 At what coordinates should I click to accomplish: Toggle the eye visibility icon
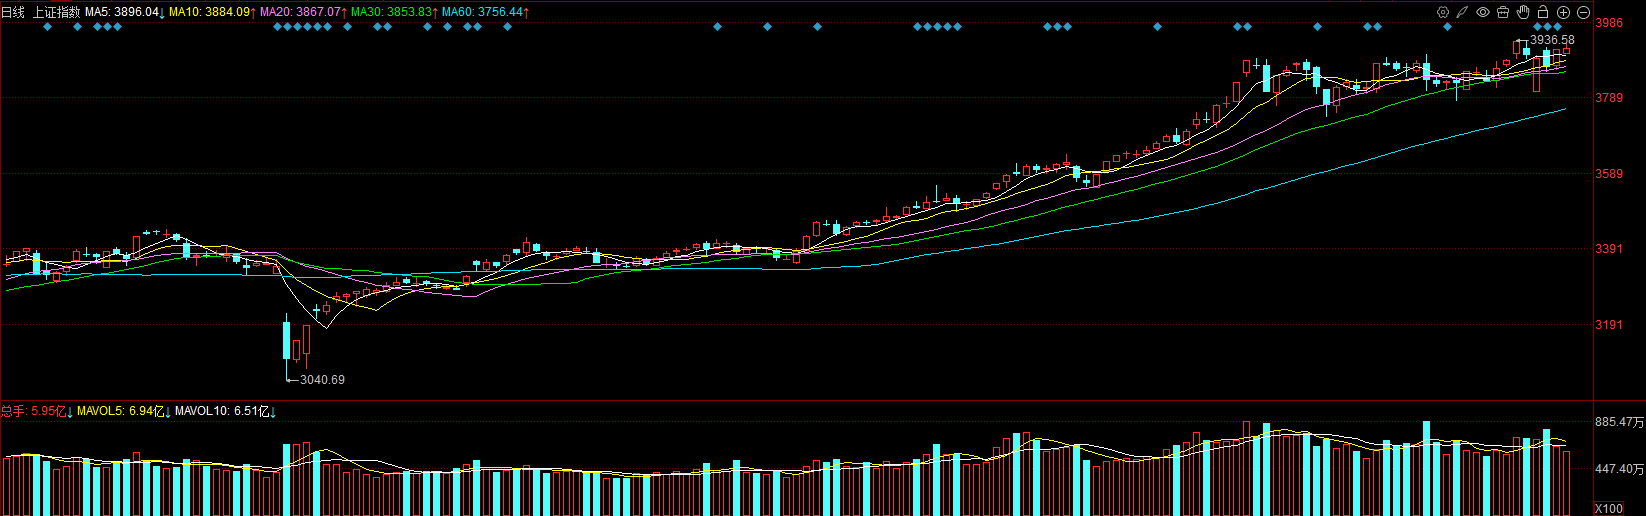tap(1483, 12)
